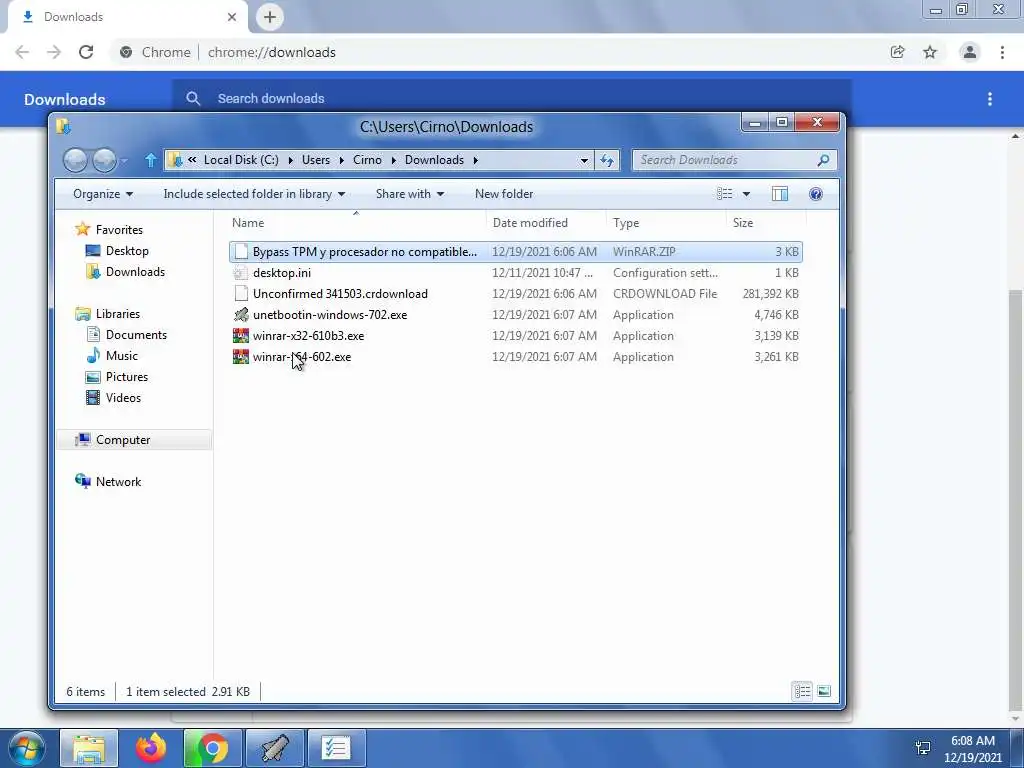Click the Chrome share page icon
Screen dimensions: 1024x768
[x=897, y=52]
